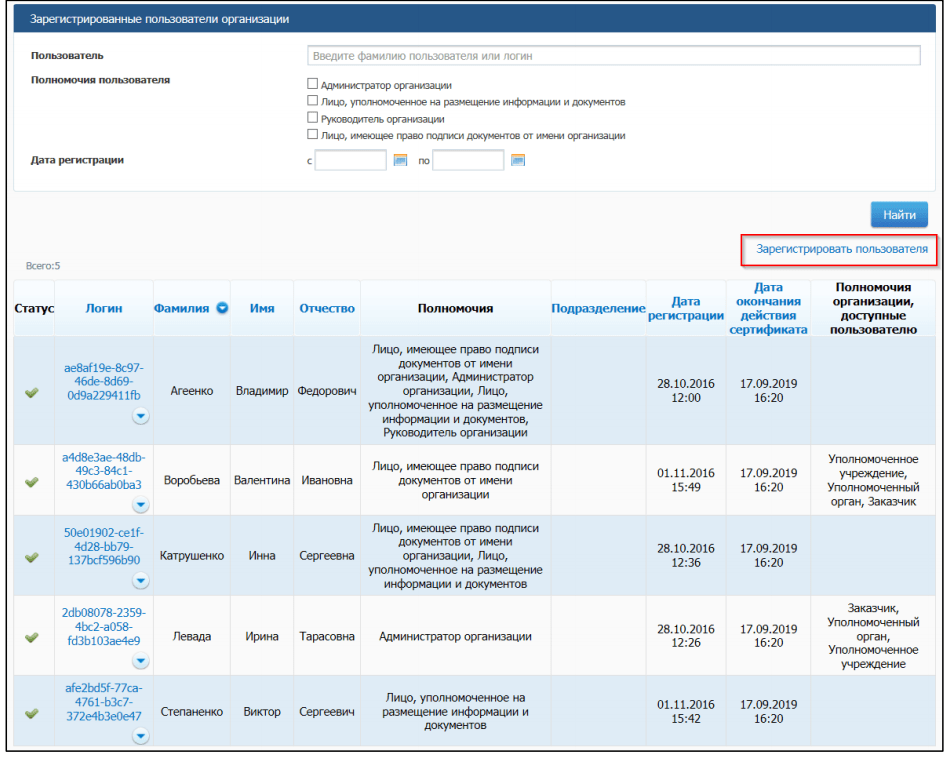Click registration date 28.10.2016 12:00
This screenshot has height=766, width=951.
[686, 391]
